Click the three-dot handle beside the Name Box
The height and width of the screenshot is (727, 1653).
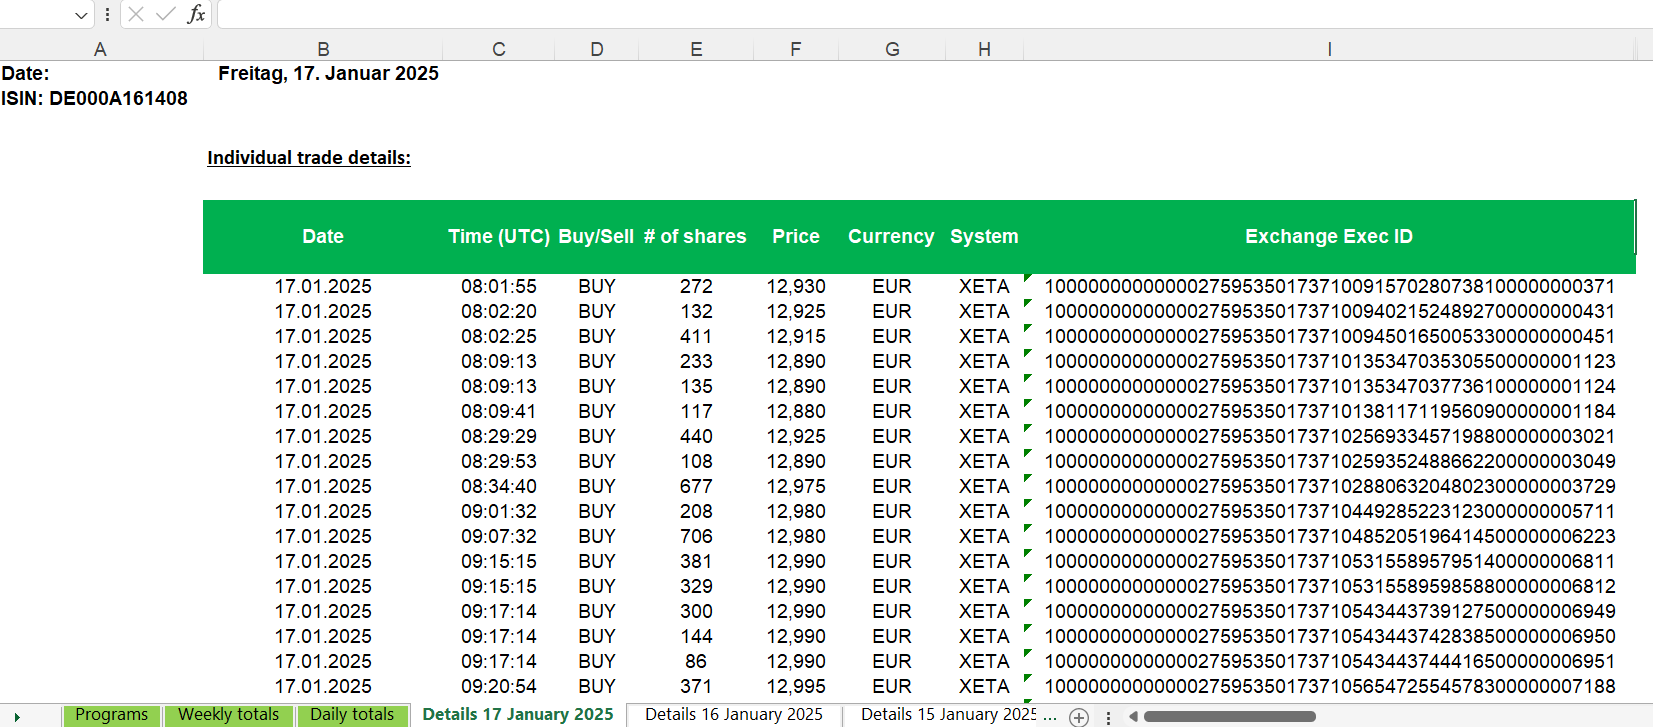[107, 14]
